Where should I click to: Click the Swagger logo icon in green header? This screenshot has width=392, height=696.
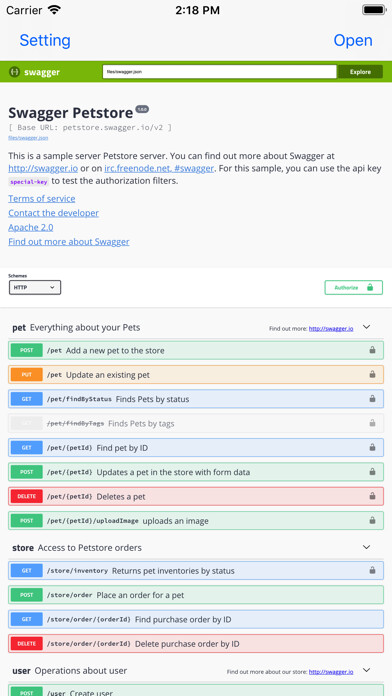(15, 72)
